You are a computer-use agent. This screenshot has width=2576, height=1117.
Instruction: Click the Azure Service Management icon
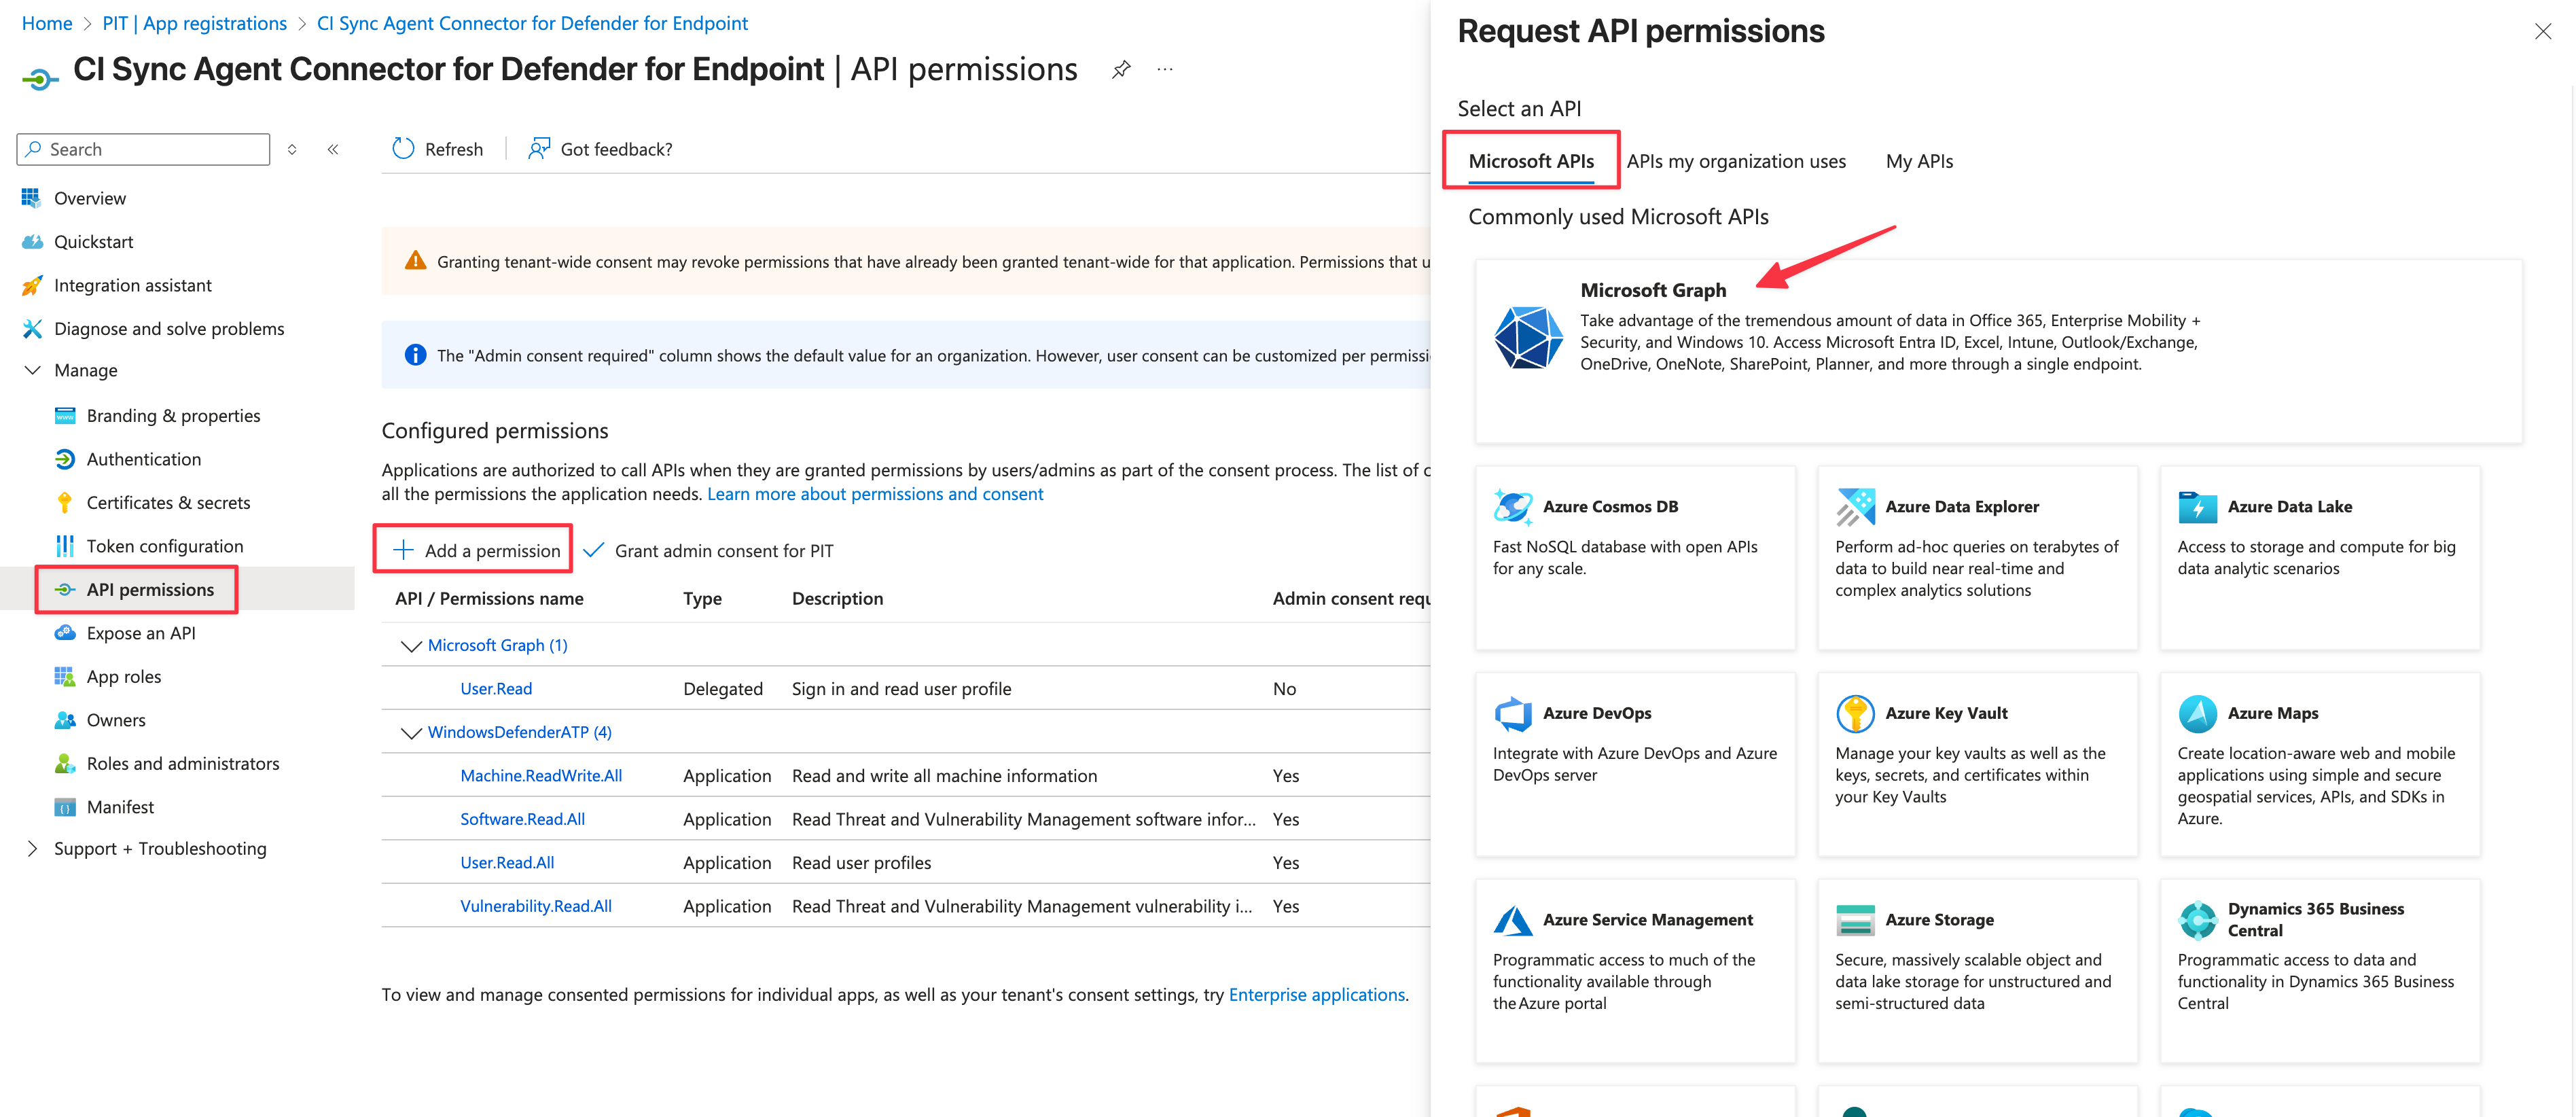point(1513,920)
